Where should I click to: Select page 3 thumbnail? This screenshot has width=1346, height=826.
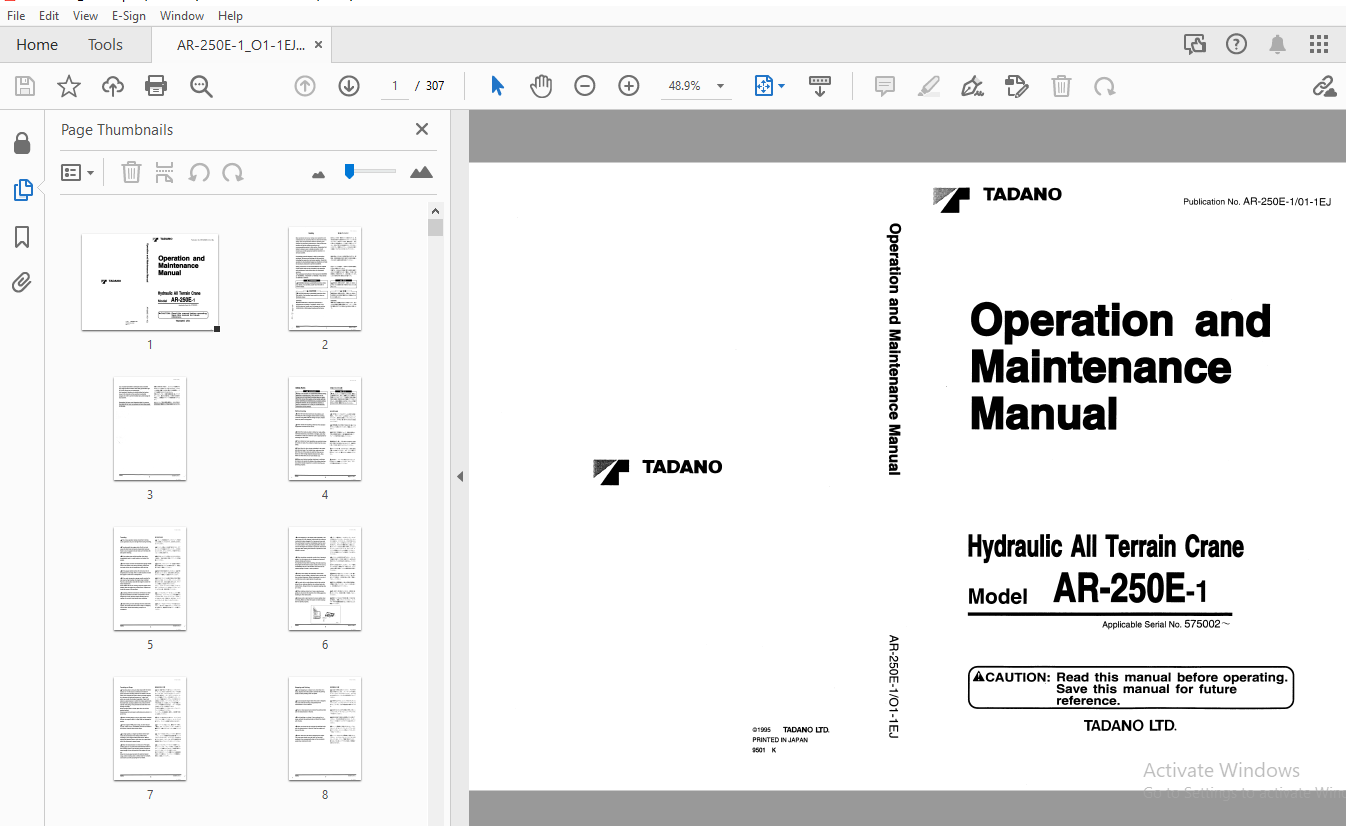tap(150, 428)
